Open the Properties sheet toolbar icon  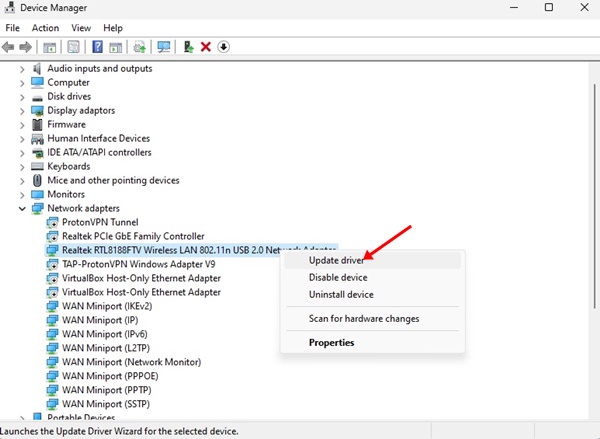[73, 47]
